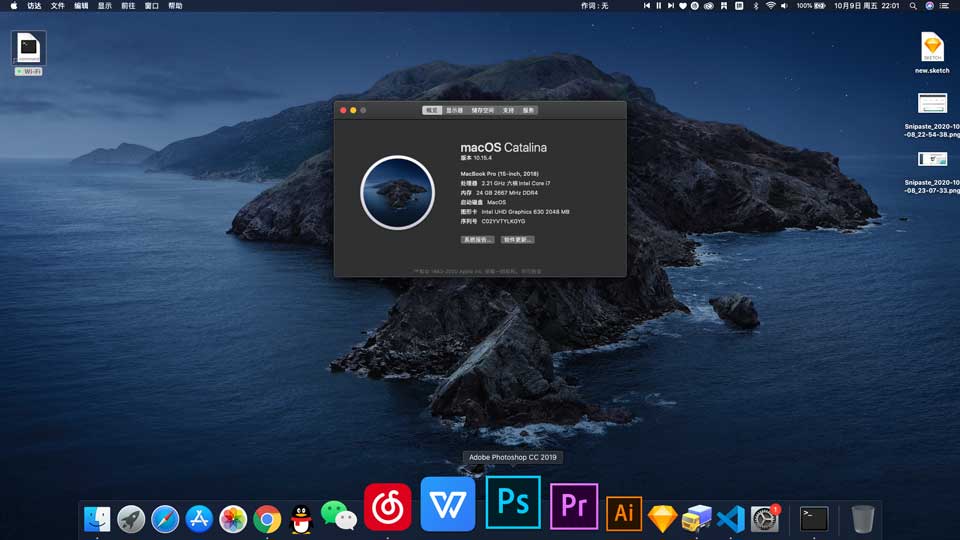Launch Adobe Photoshop CC 2019
960x540 pixels.
pos(513,502)
